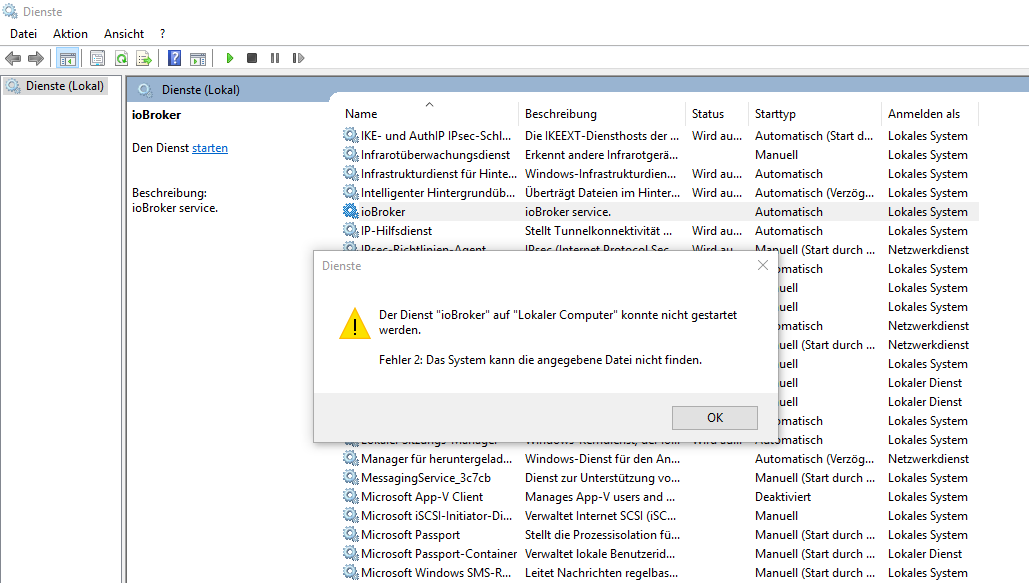This screenshot has width=1029, height=583.
Task: Select the ioBroker service row name
Action: pyautogui.click(x=383, y=211)
